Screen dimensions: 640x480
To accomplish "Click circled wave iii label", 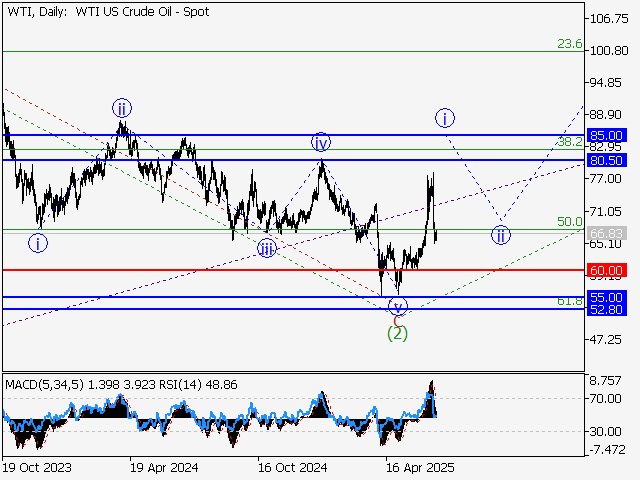I will 266,248.
